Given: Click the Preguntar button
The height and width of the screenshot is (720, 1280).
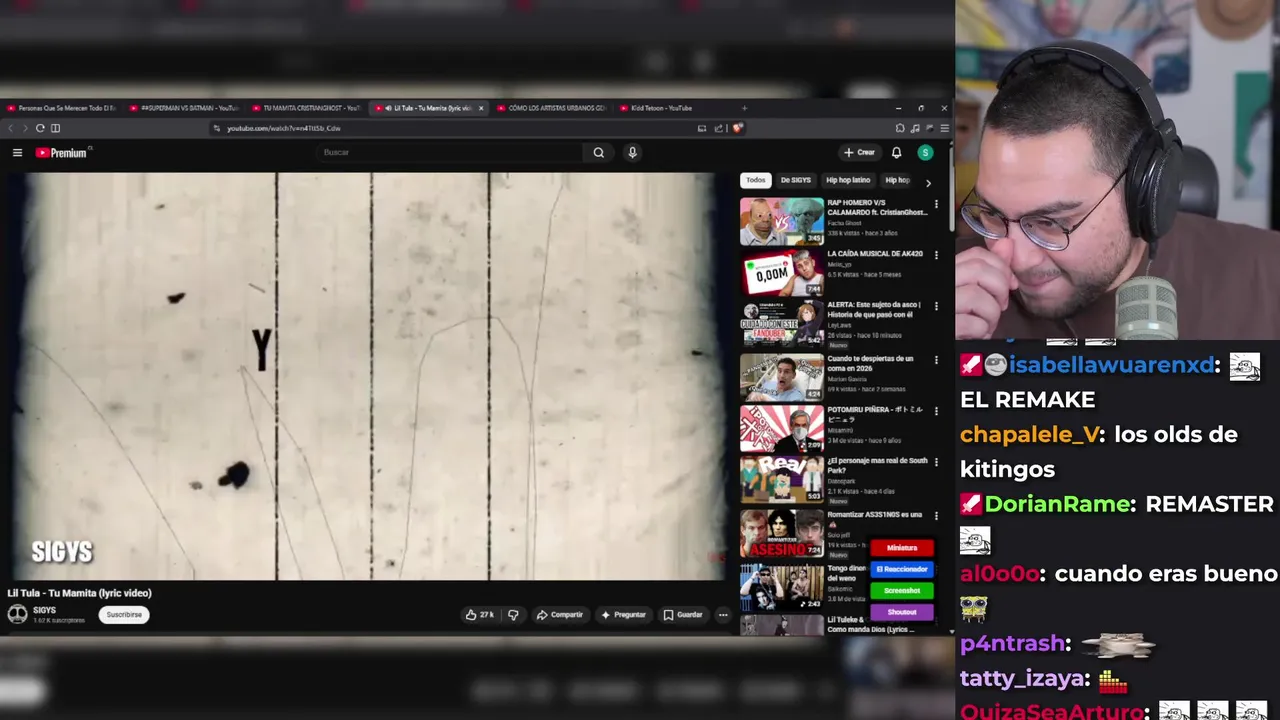Looking at the screenshot, I should [623, 615].
